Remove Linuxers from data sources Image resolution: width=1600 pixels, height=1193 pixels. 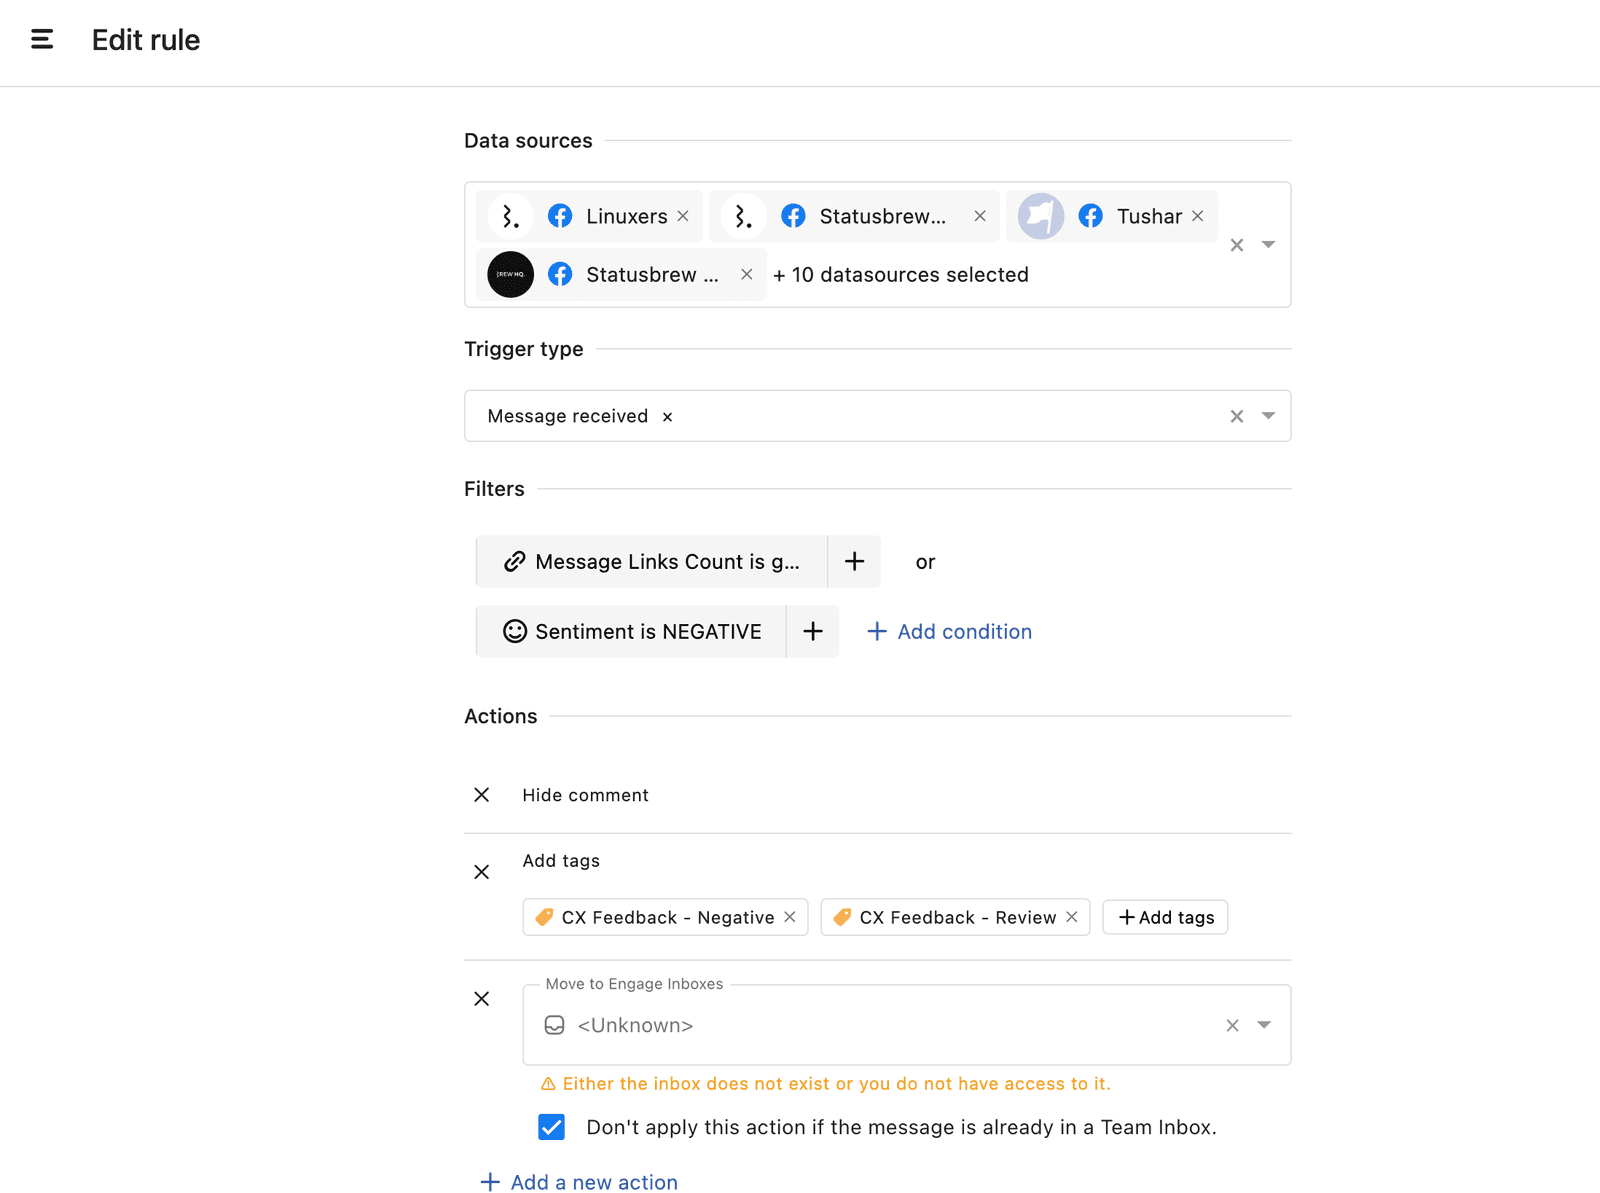[683, 217]
